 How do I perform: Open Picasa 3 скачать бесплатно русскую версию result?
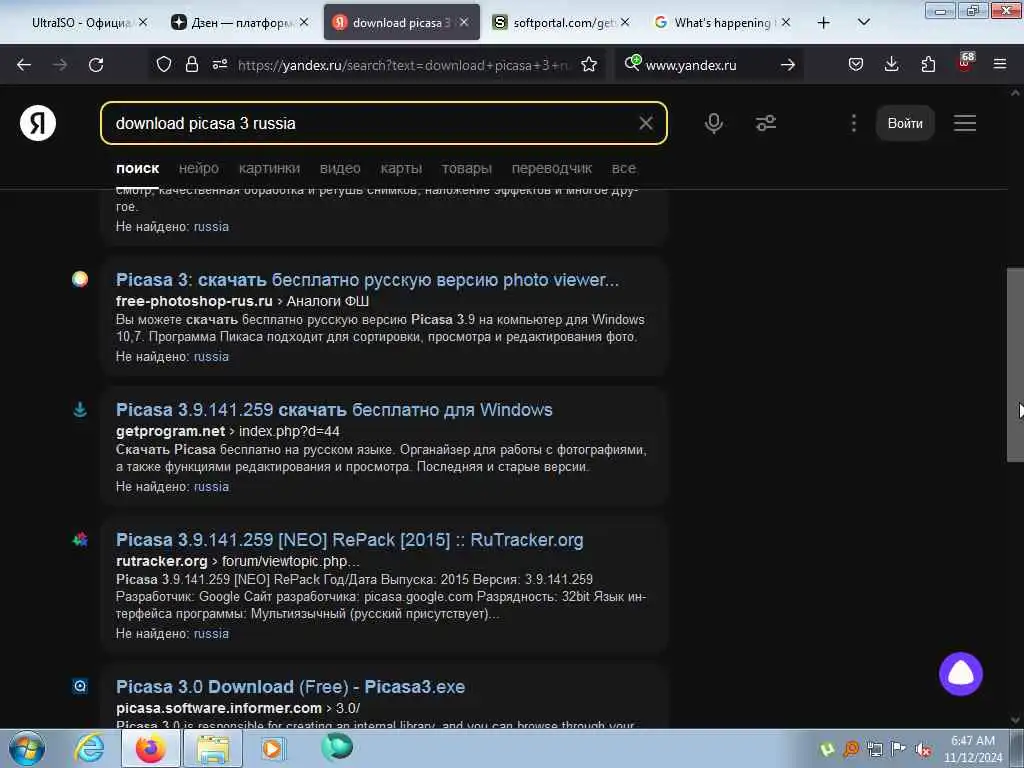click(x=367, y=280)
